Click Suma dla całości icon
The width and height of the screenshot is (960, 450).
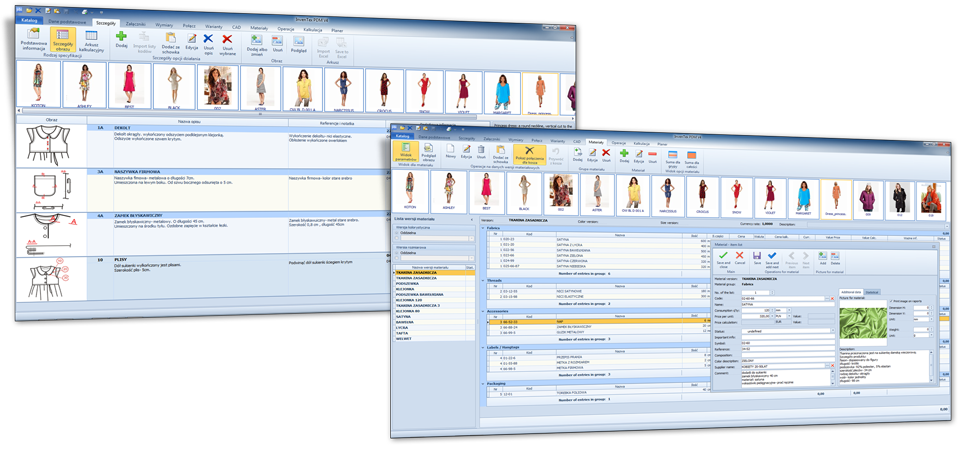pos(692,160)
